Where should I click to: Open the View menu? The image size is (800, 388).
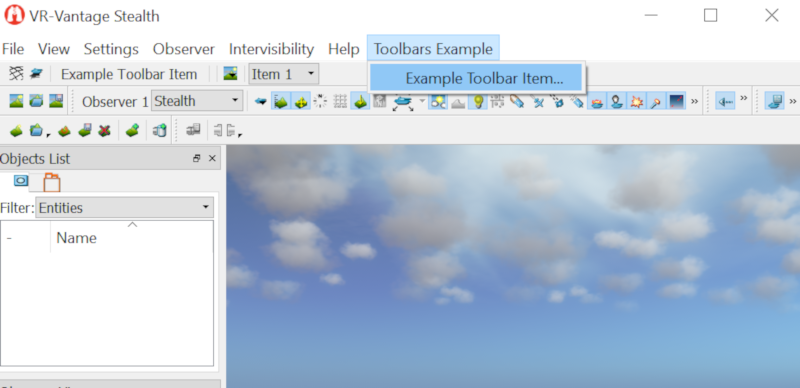tap(54, 49)
